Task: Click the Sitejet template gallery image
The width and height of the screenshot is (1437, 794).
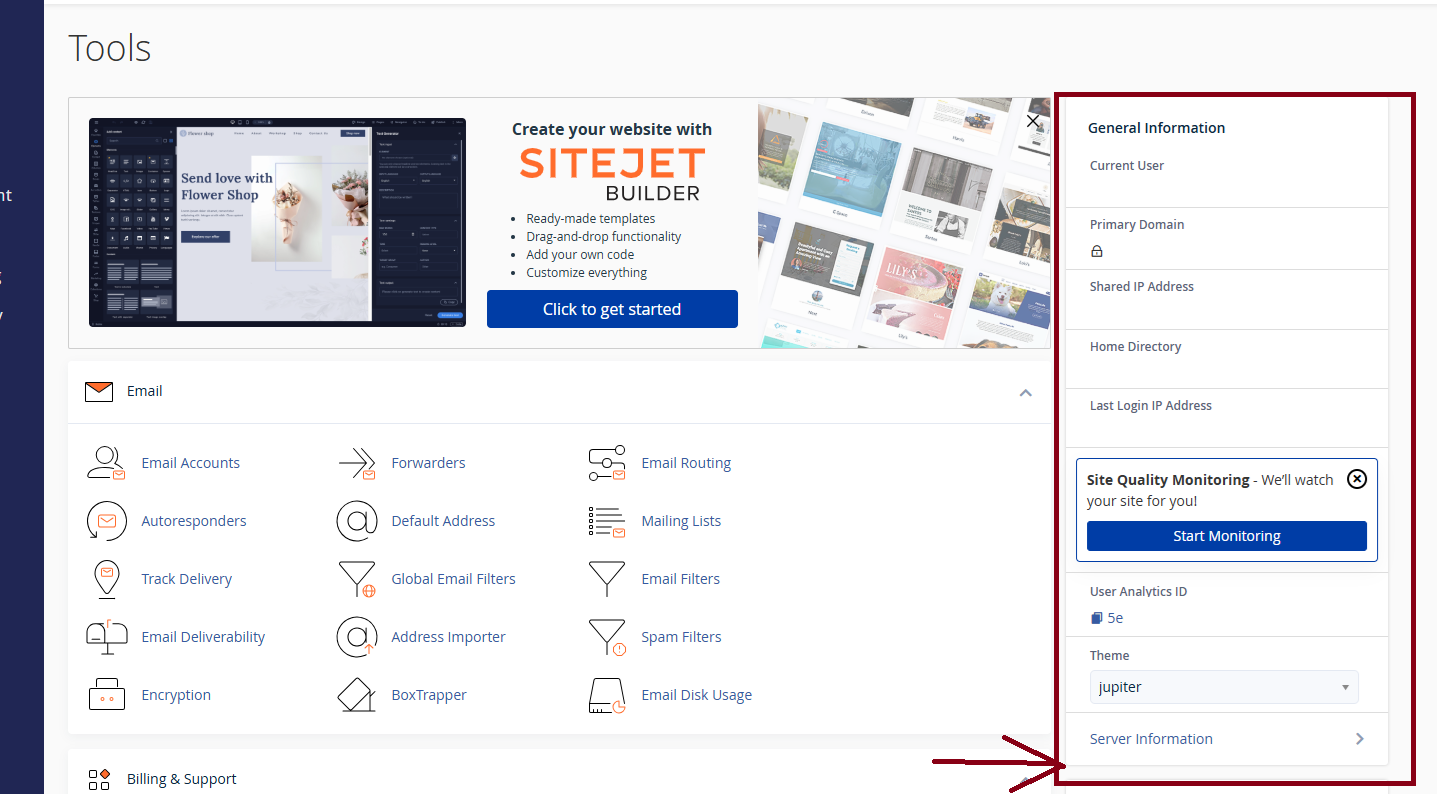Action: (x=904, y=222)
